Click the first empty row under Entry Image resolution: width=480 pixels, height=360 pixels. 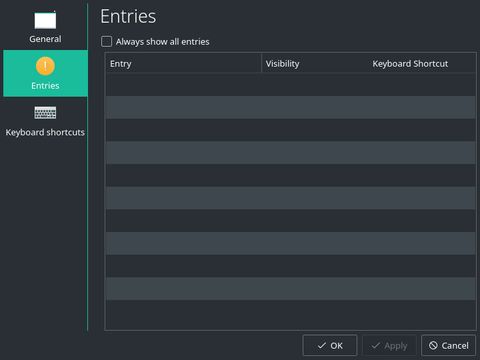[x=184, y=85]
